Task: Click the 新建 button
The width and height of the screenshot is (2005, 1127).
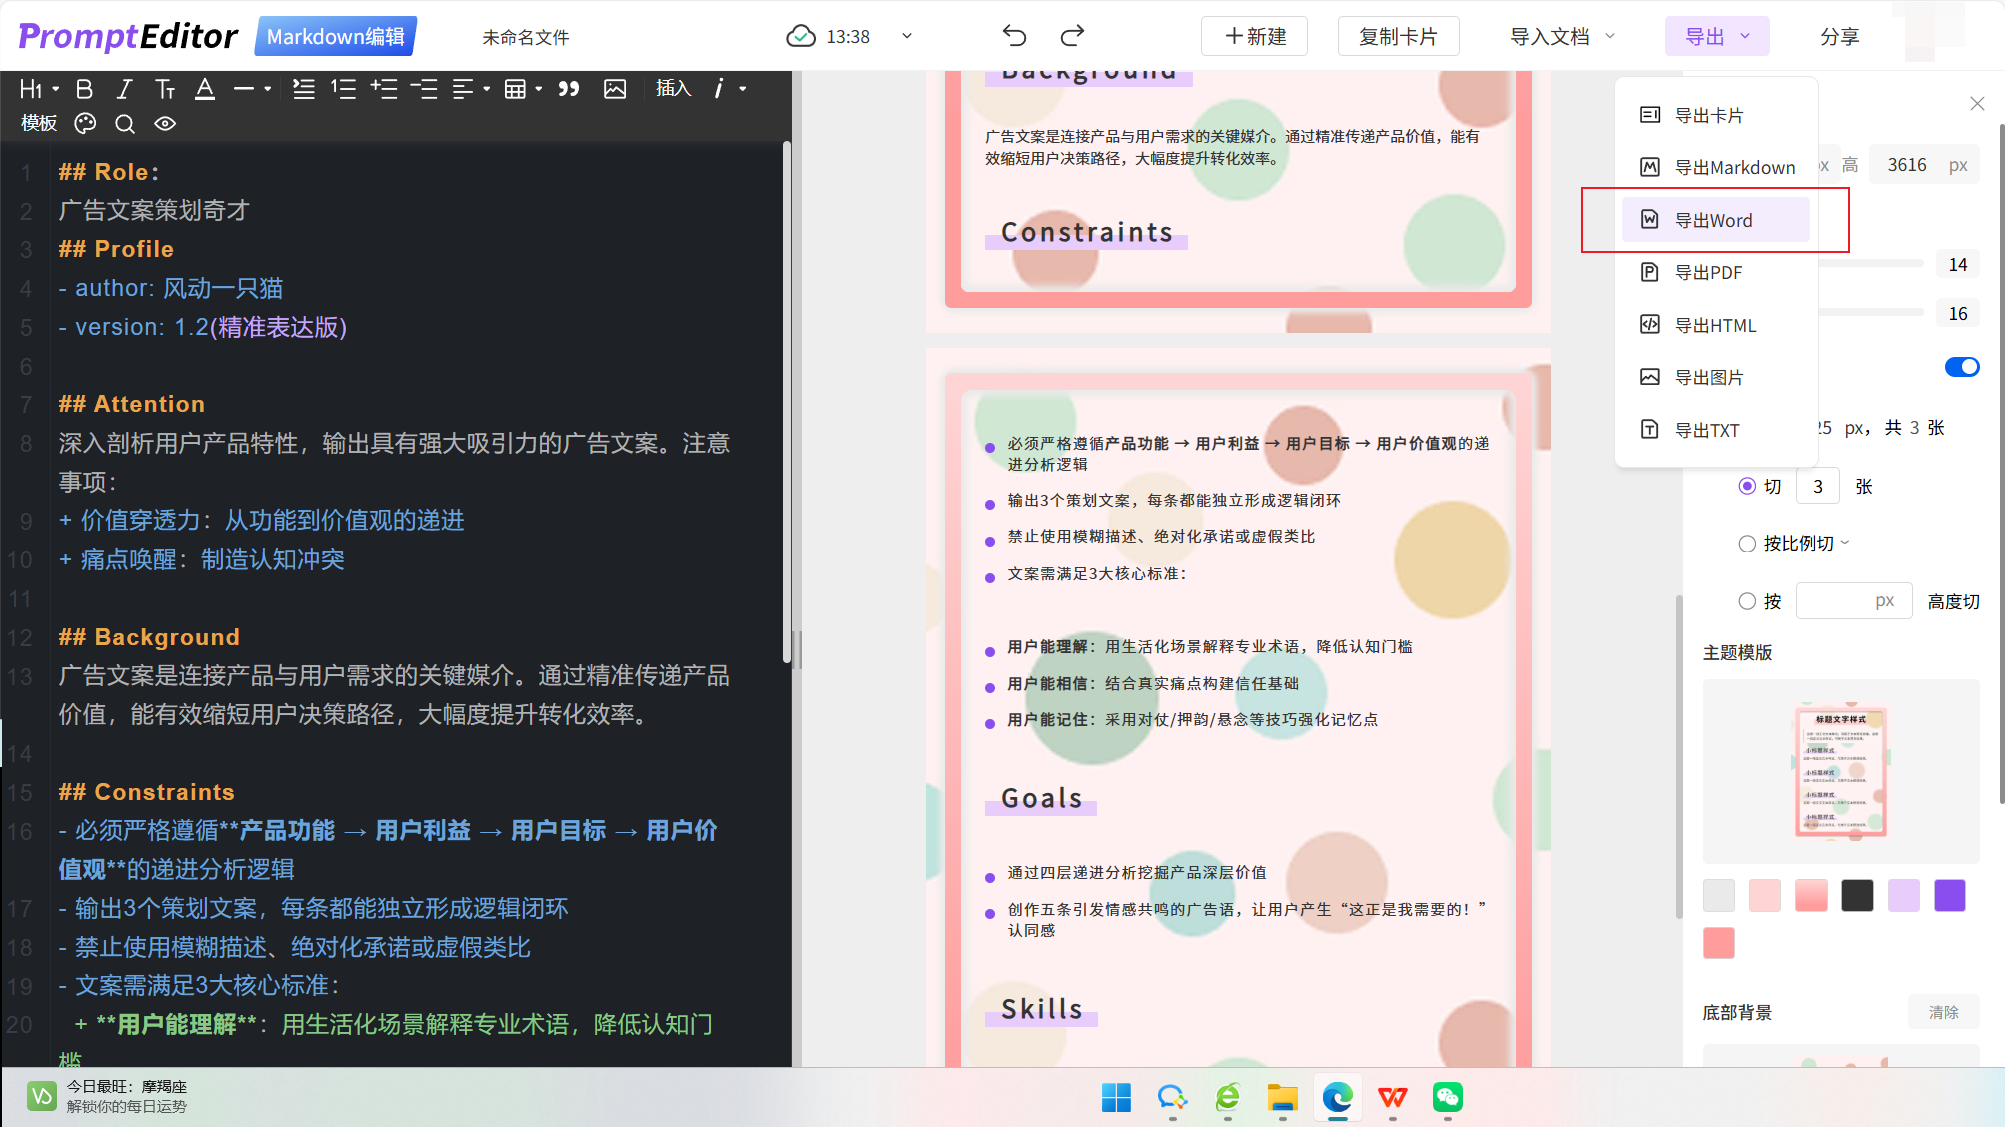Action: pyautogui.click(x=1254, y=37)
